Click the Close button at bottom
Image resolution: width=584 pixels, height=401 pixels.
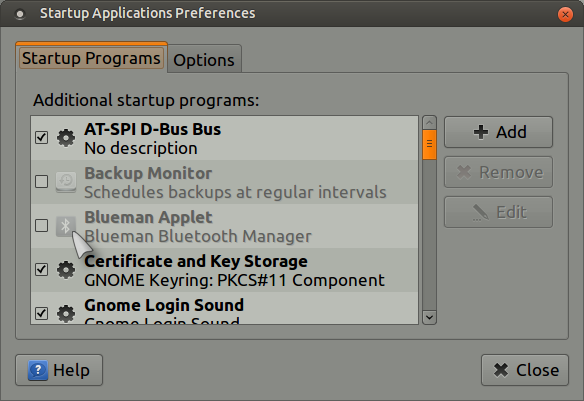click(x=525, y=370)
